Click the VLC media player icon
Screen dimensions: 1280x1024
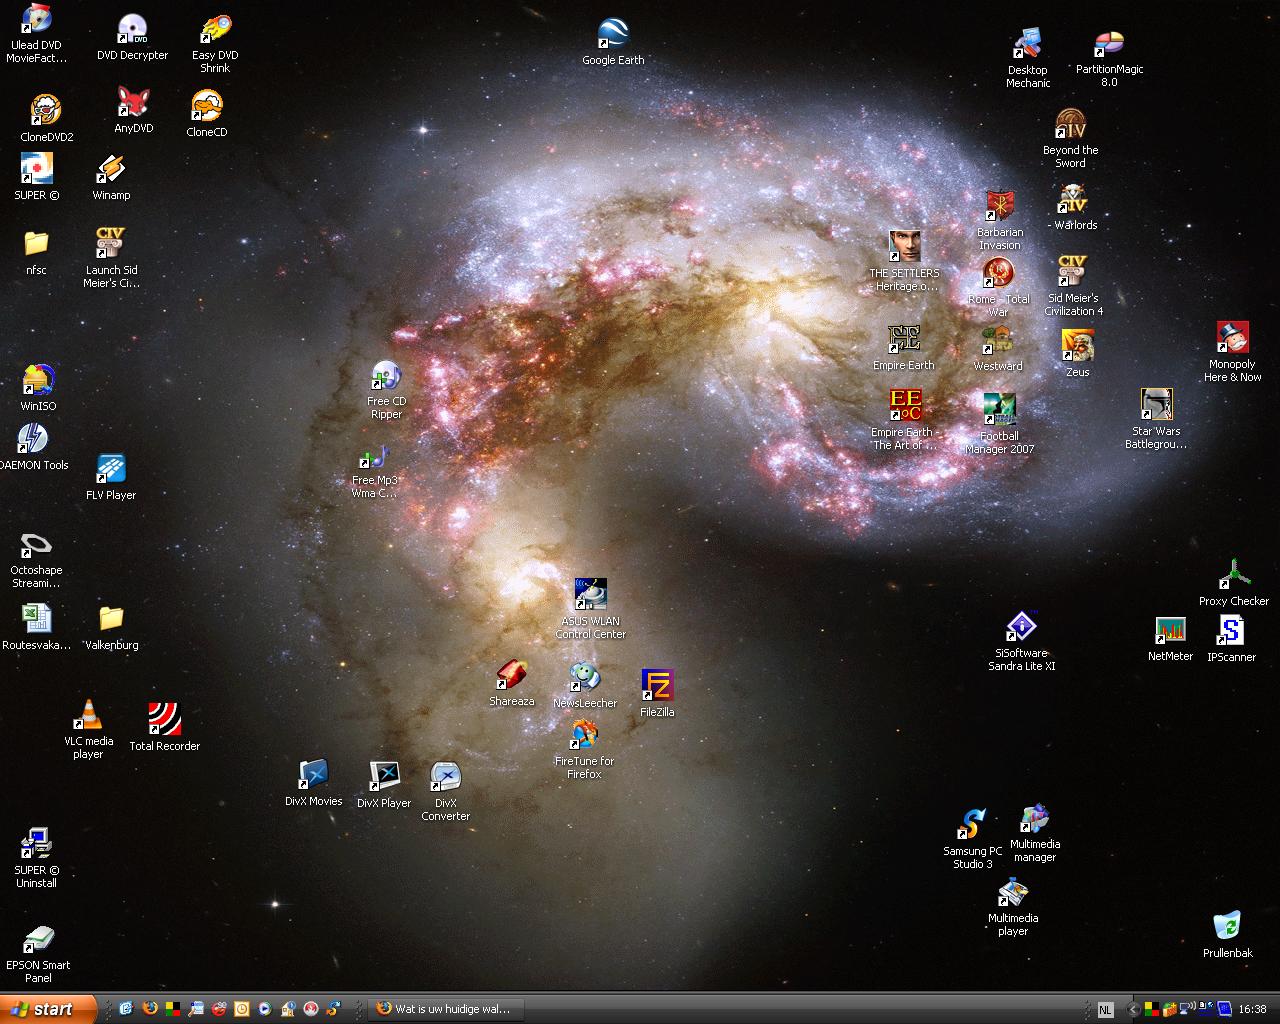pyautogui.click(x=89, y=716)
